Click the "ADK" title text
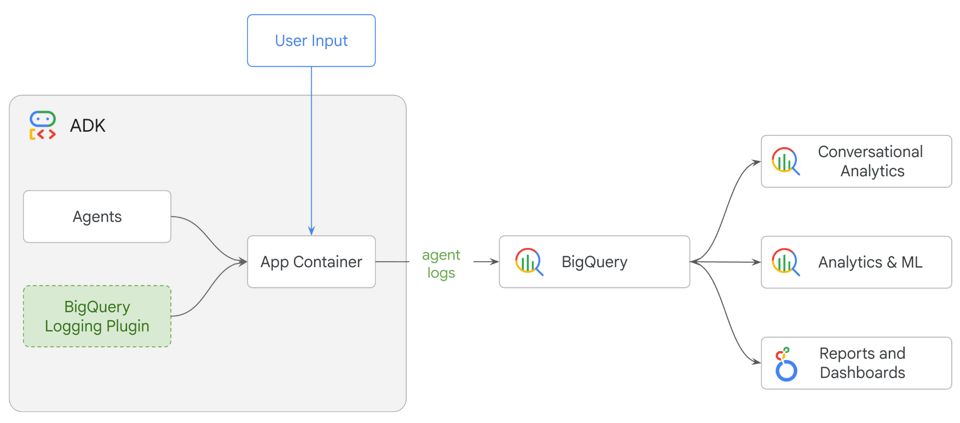This screenshot has height=423, width=960. point(88,126)
